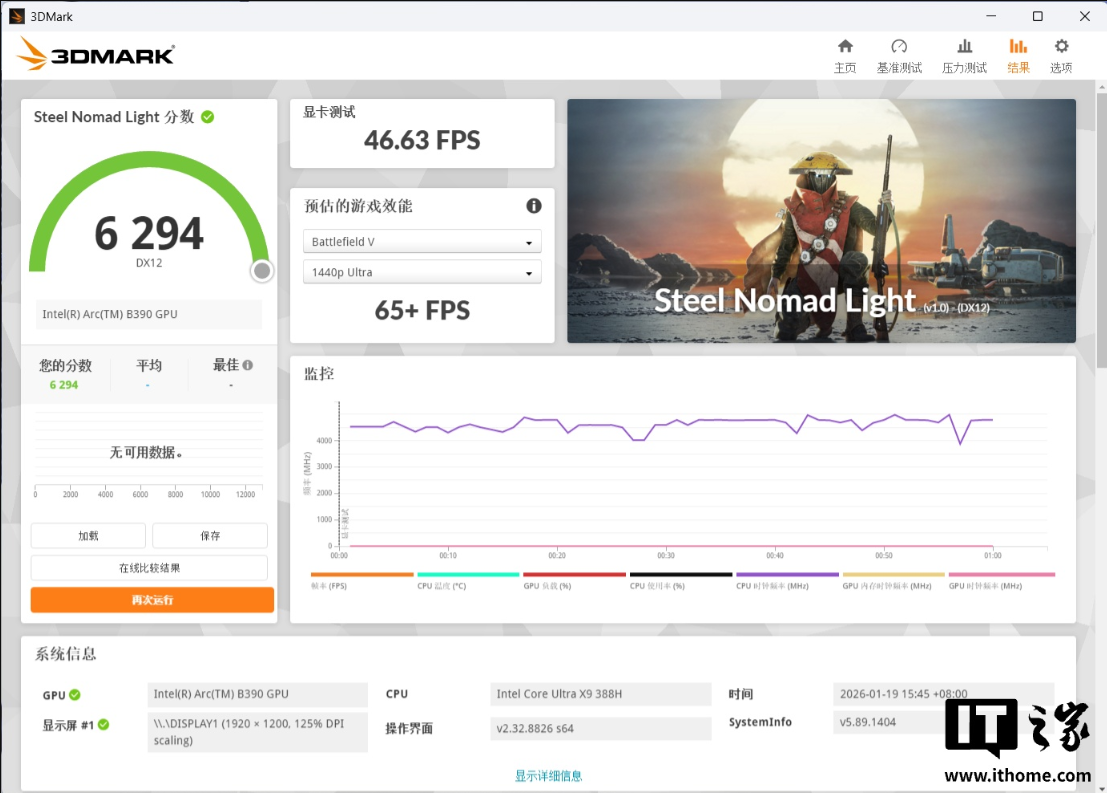Click the green checkmark beside Steel Nomad Light 分数

208,117
